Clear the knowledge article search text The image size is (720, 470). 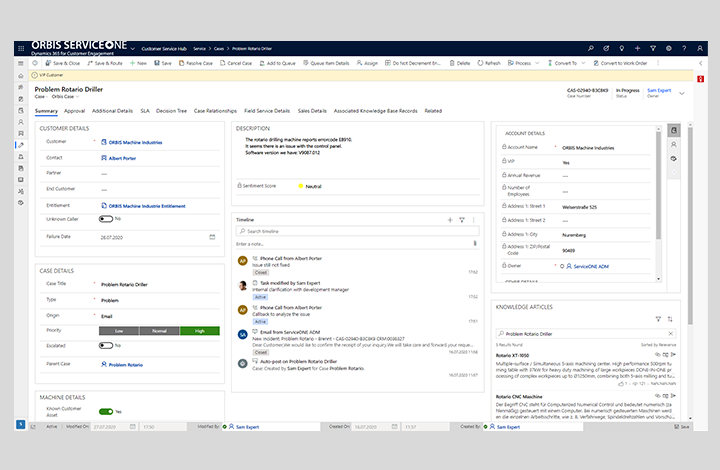pos(669,333)
